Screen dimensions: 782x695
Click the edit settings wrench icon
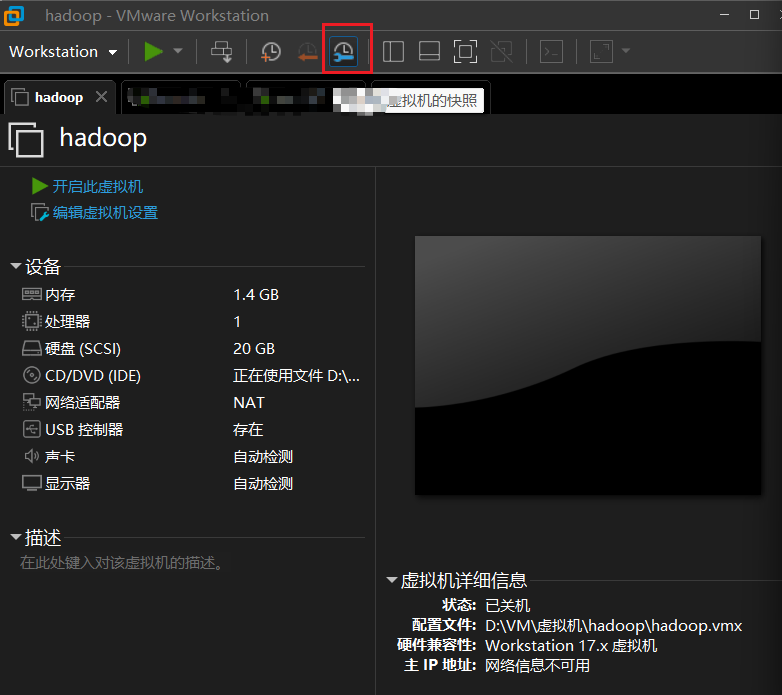tap(39, 212)
